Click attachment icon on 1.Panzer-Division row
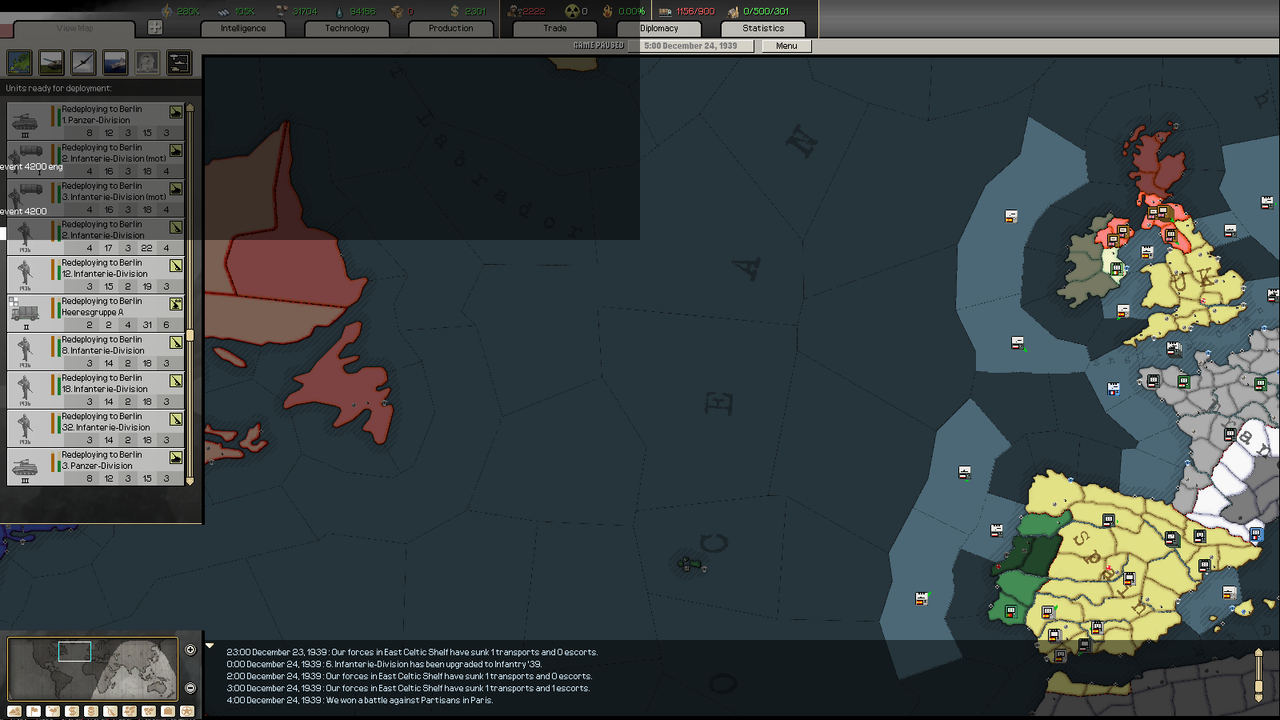Image resolution: width=1280 pixels, height=720 pixels. click(x=176, y=112)
